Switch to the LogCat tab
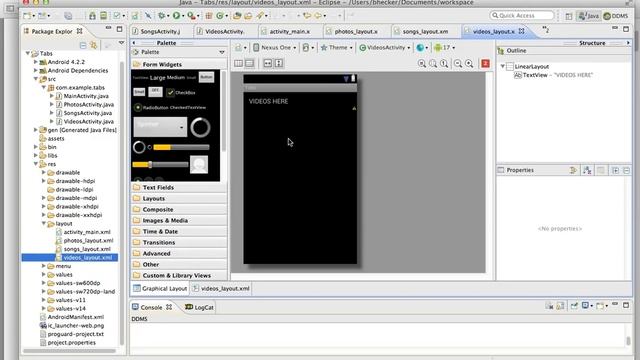Viewport: 640px width, 360px height. pos(199,307)
